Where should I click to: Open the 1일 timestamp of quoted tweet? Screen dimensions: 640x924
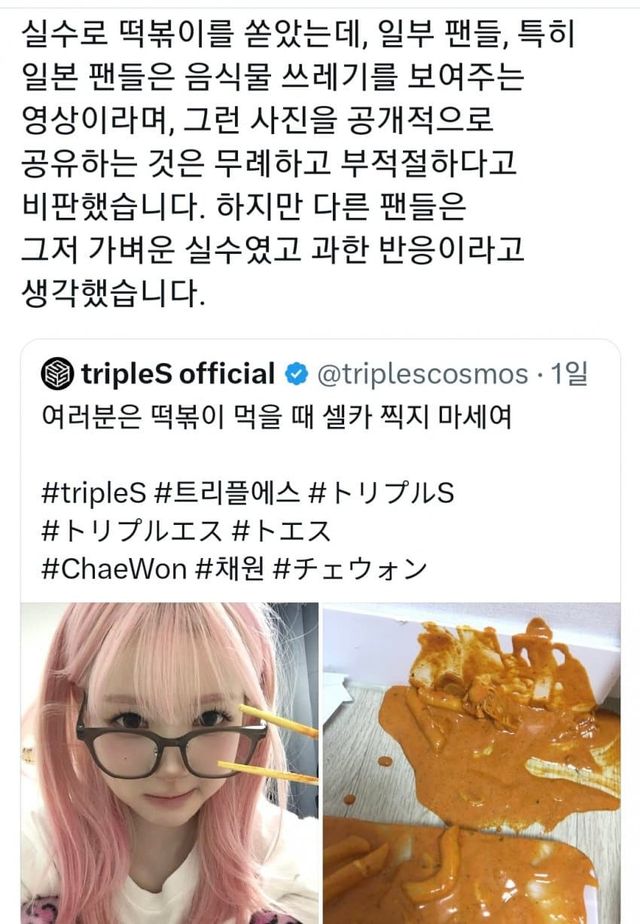tap(569, 374)
